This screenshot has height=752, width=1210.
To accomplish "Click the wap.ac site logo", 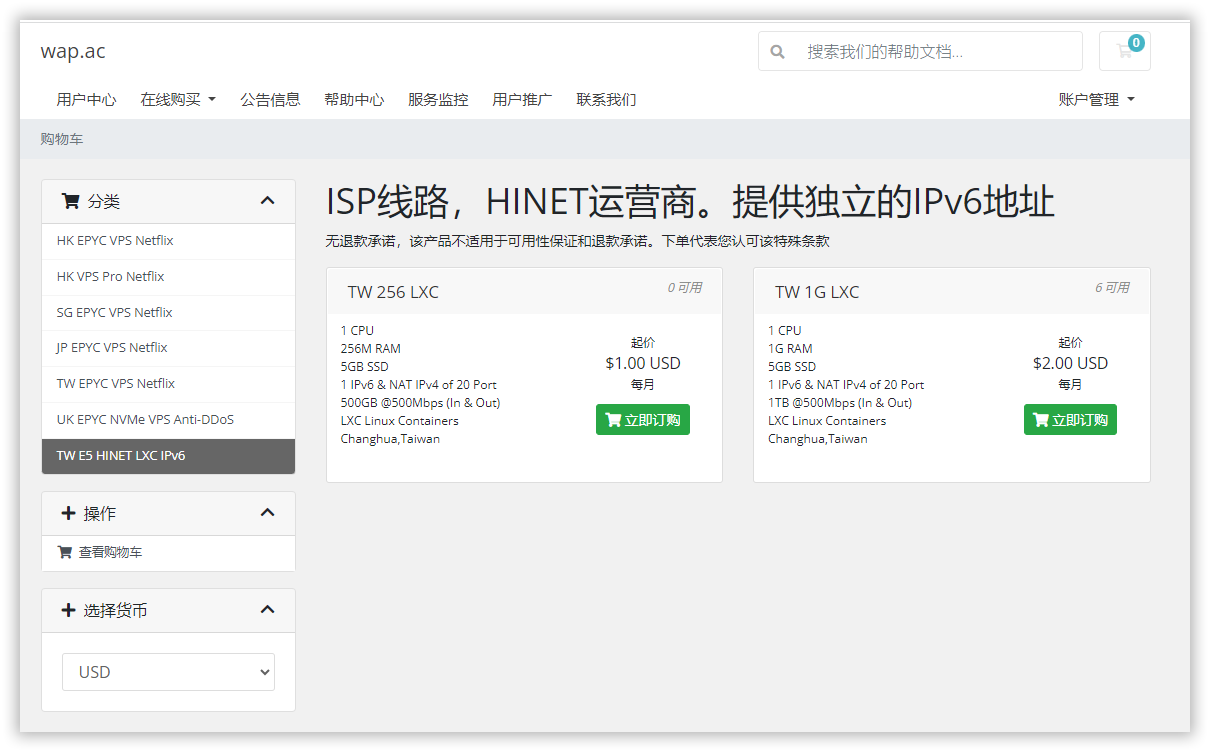I will [73, 51].
